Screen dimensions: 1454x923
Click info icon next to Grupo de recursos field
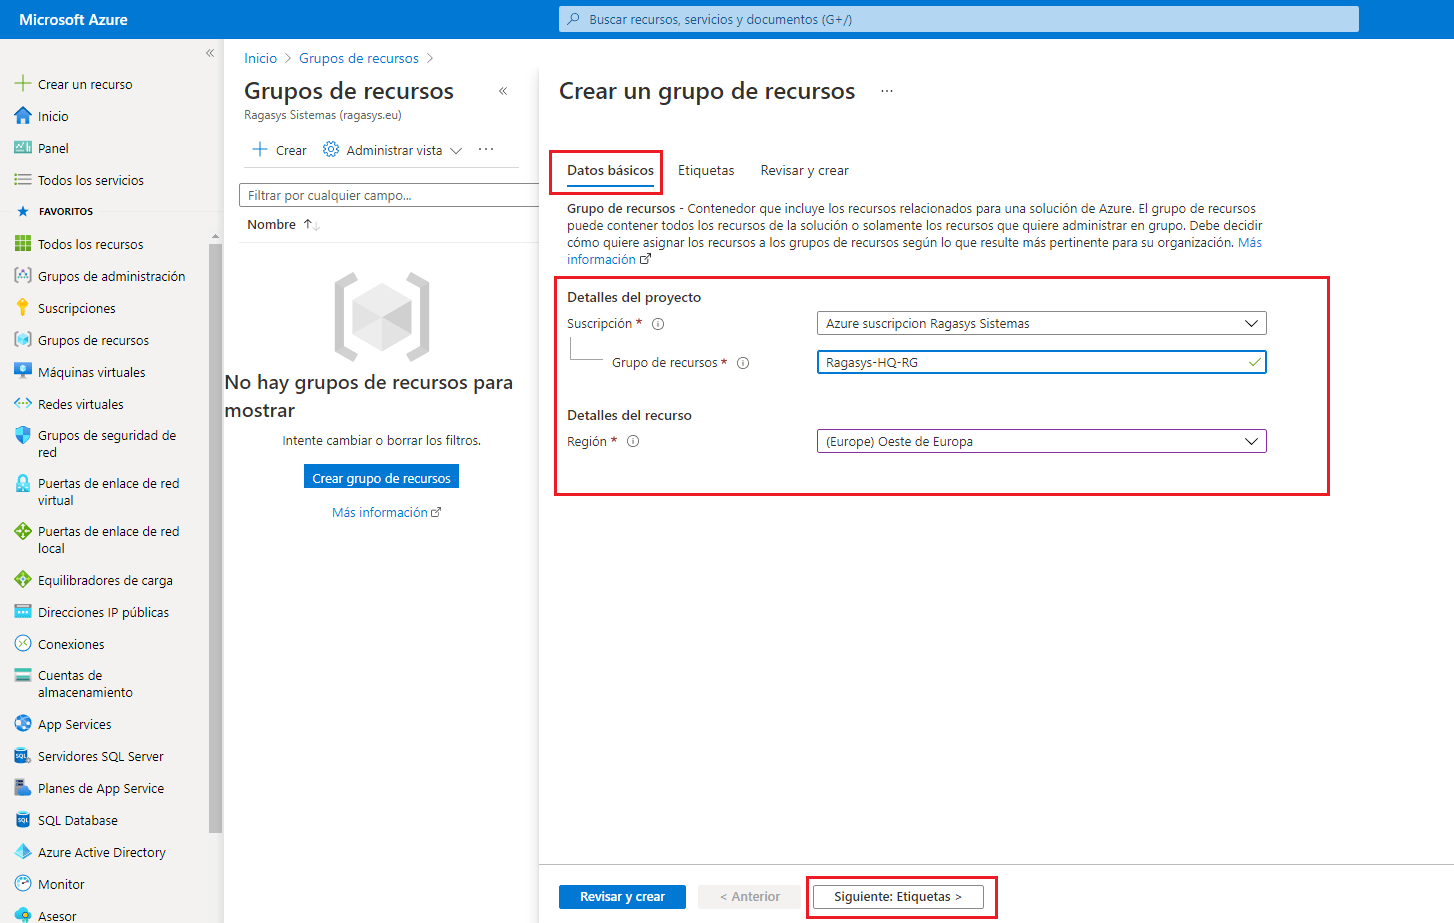[x=743, y=363]
